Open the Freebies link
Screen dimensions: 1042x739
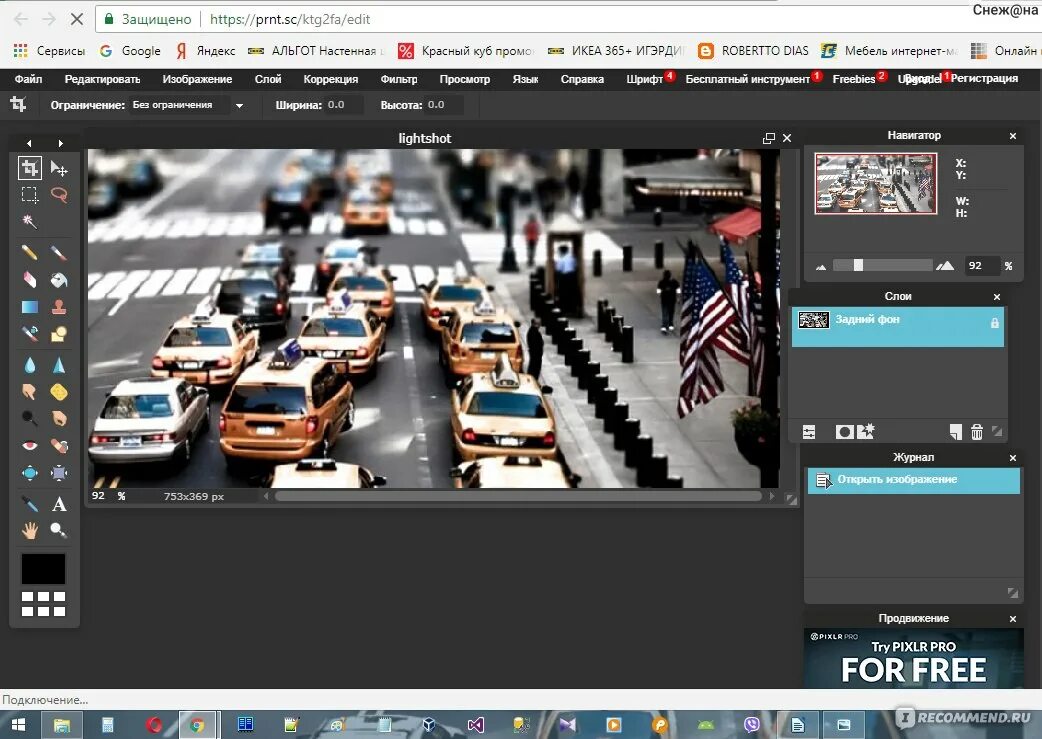[854, 79]
